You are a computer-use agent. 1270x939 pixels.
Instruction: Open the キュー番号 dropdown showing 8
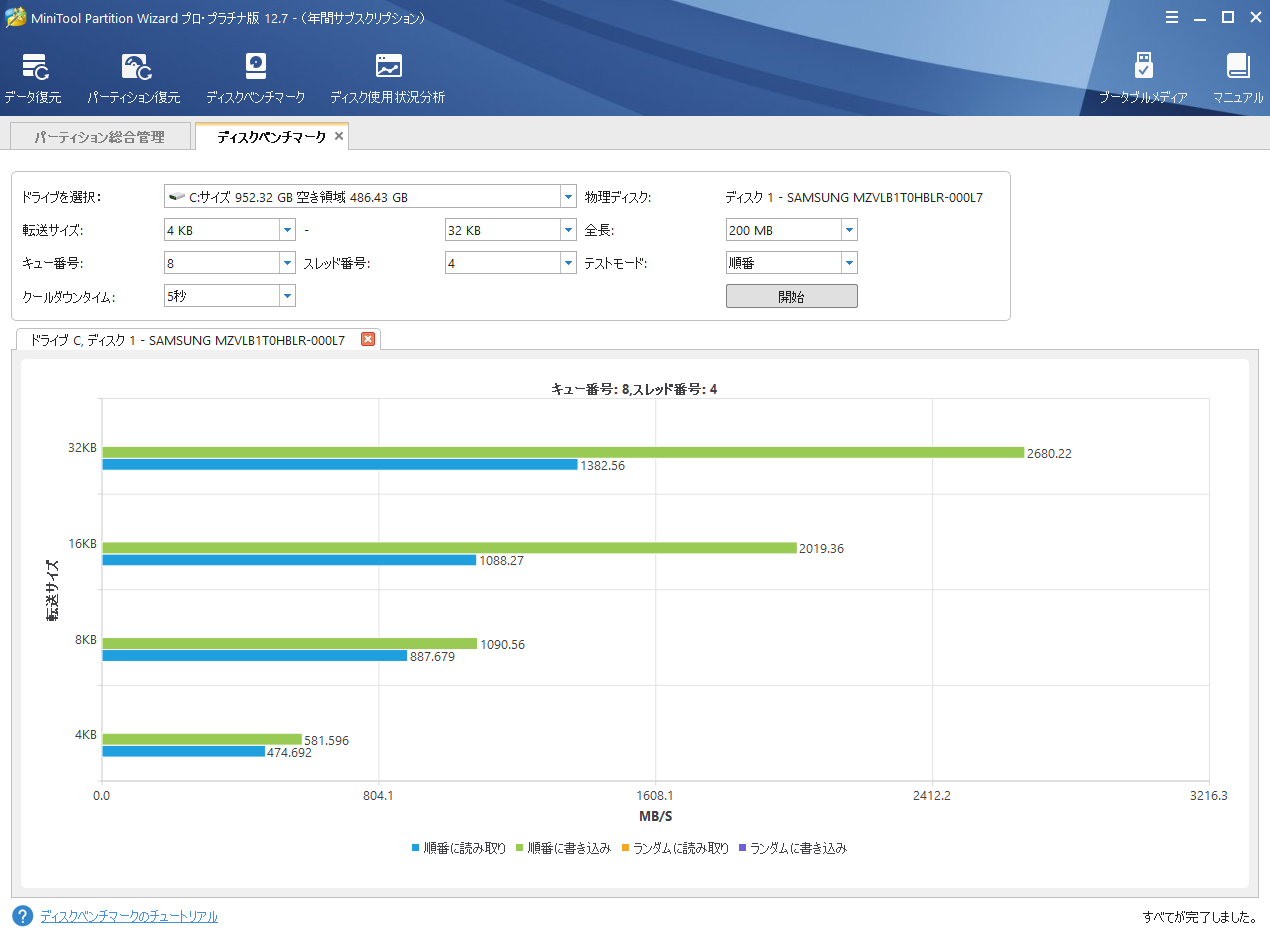pos(287,263)
